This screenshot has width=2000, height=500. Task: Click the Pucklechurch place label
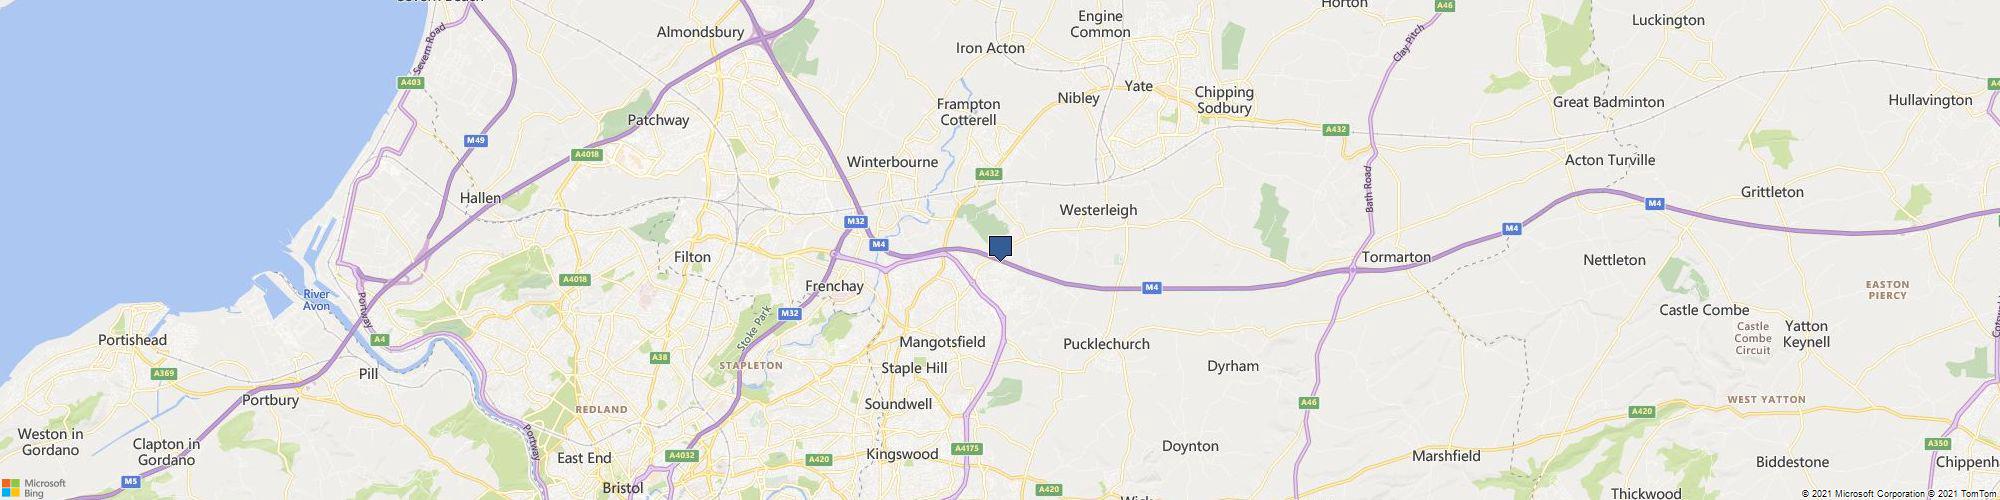point(1106,344)
